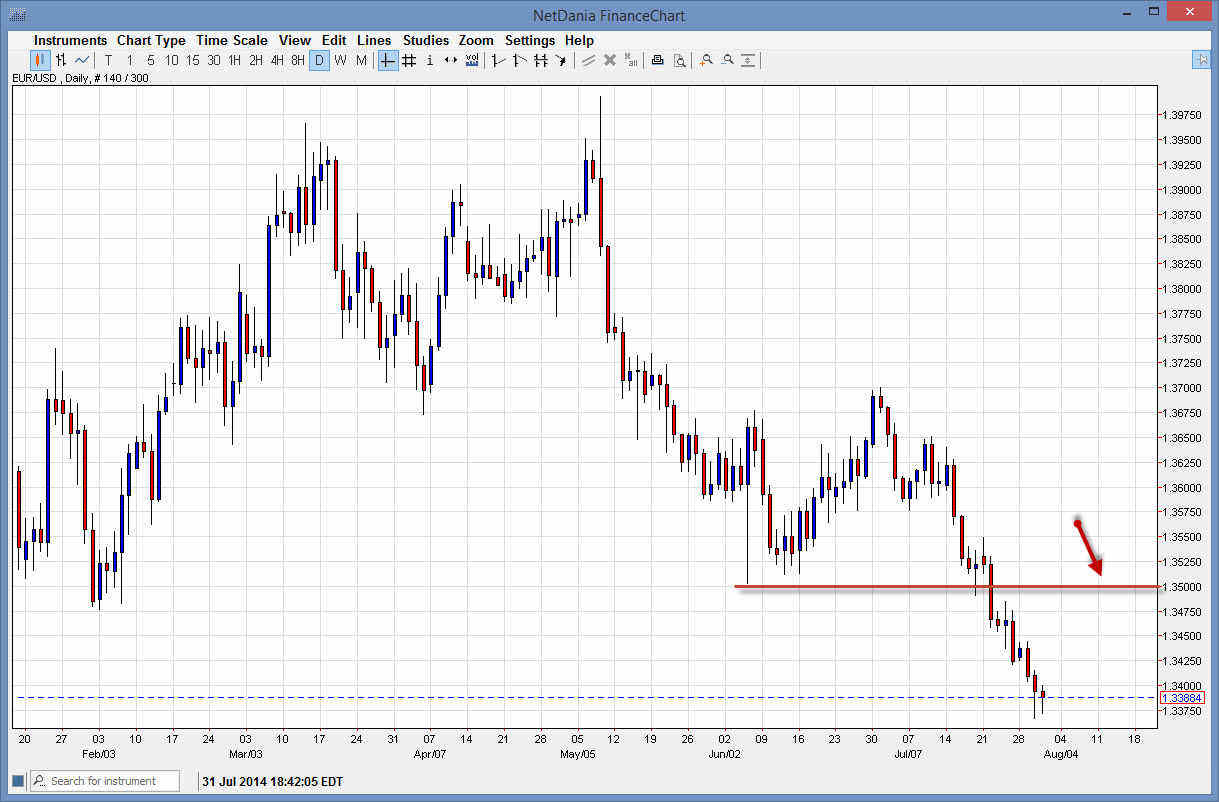The height and width of the screenshot is (802, 1219).
Task: Toggle the D daily timeframe button
Action: [319, 60]
